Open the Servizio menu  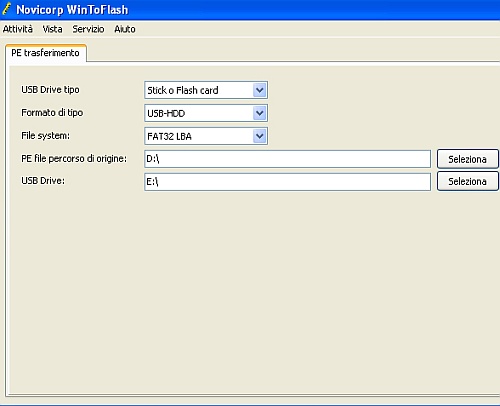(88, 29)
